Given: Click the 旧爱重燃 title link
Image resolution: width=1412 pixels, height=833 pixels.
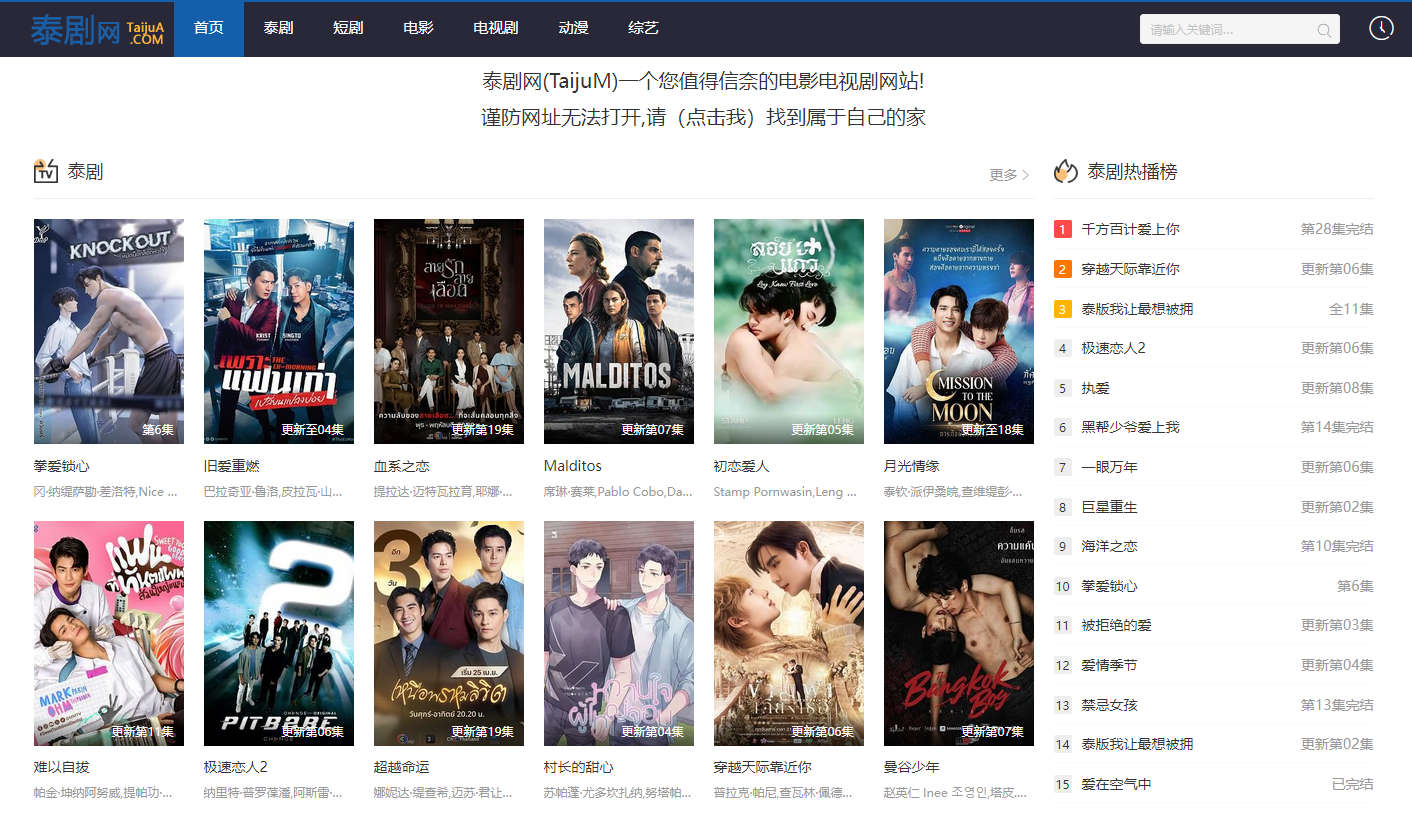Looking at the screenshot, I should coord(232,466).
